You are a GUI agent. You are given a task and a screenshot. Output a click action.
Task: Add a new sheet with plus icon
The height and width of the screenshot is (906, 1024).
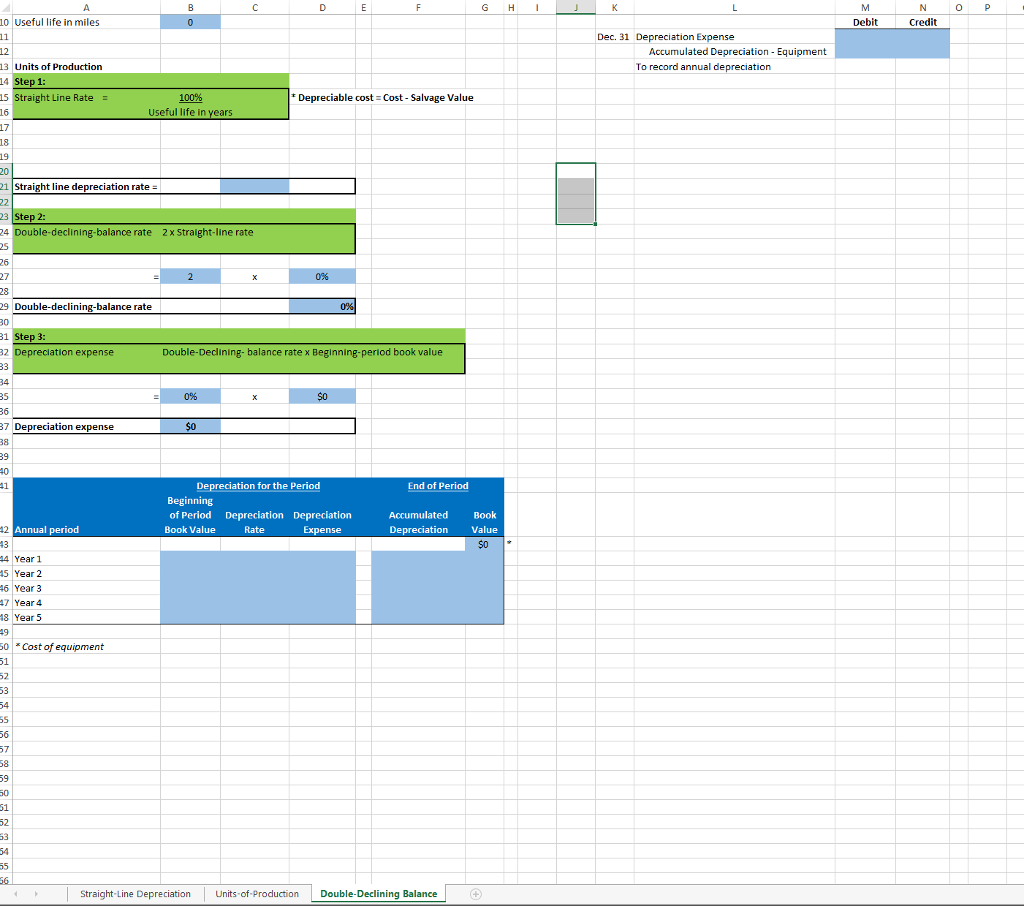coord(476,894)
